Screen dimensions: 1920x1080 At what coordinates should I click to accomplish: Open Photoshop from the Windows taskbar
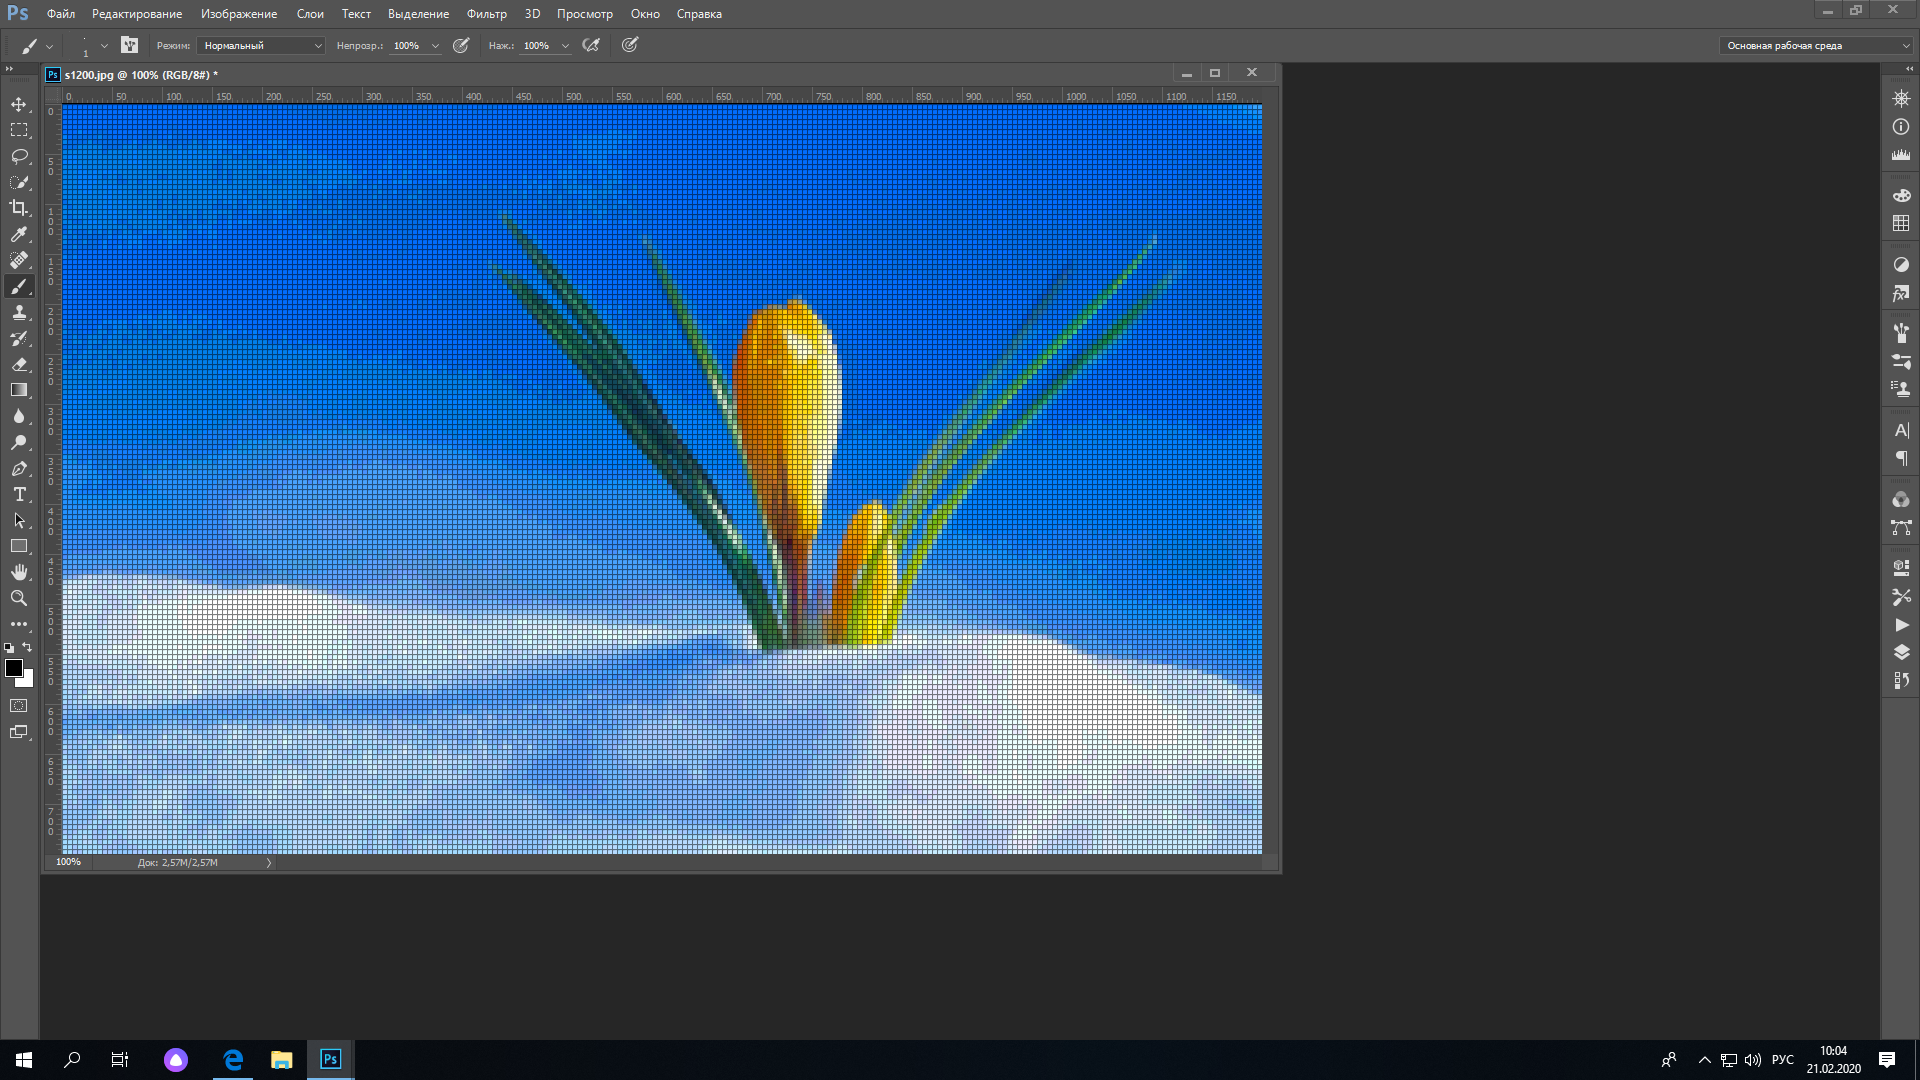(330, 1059)
